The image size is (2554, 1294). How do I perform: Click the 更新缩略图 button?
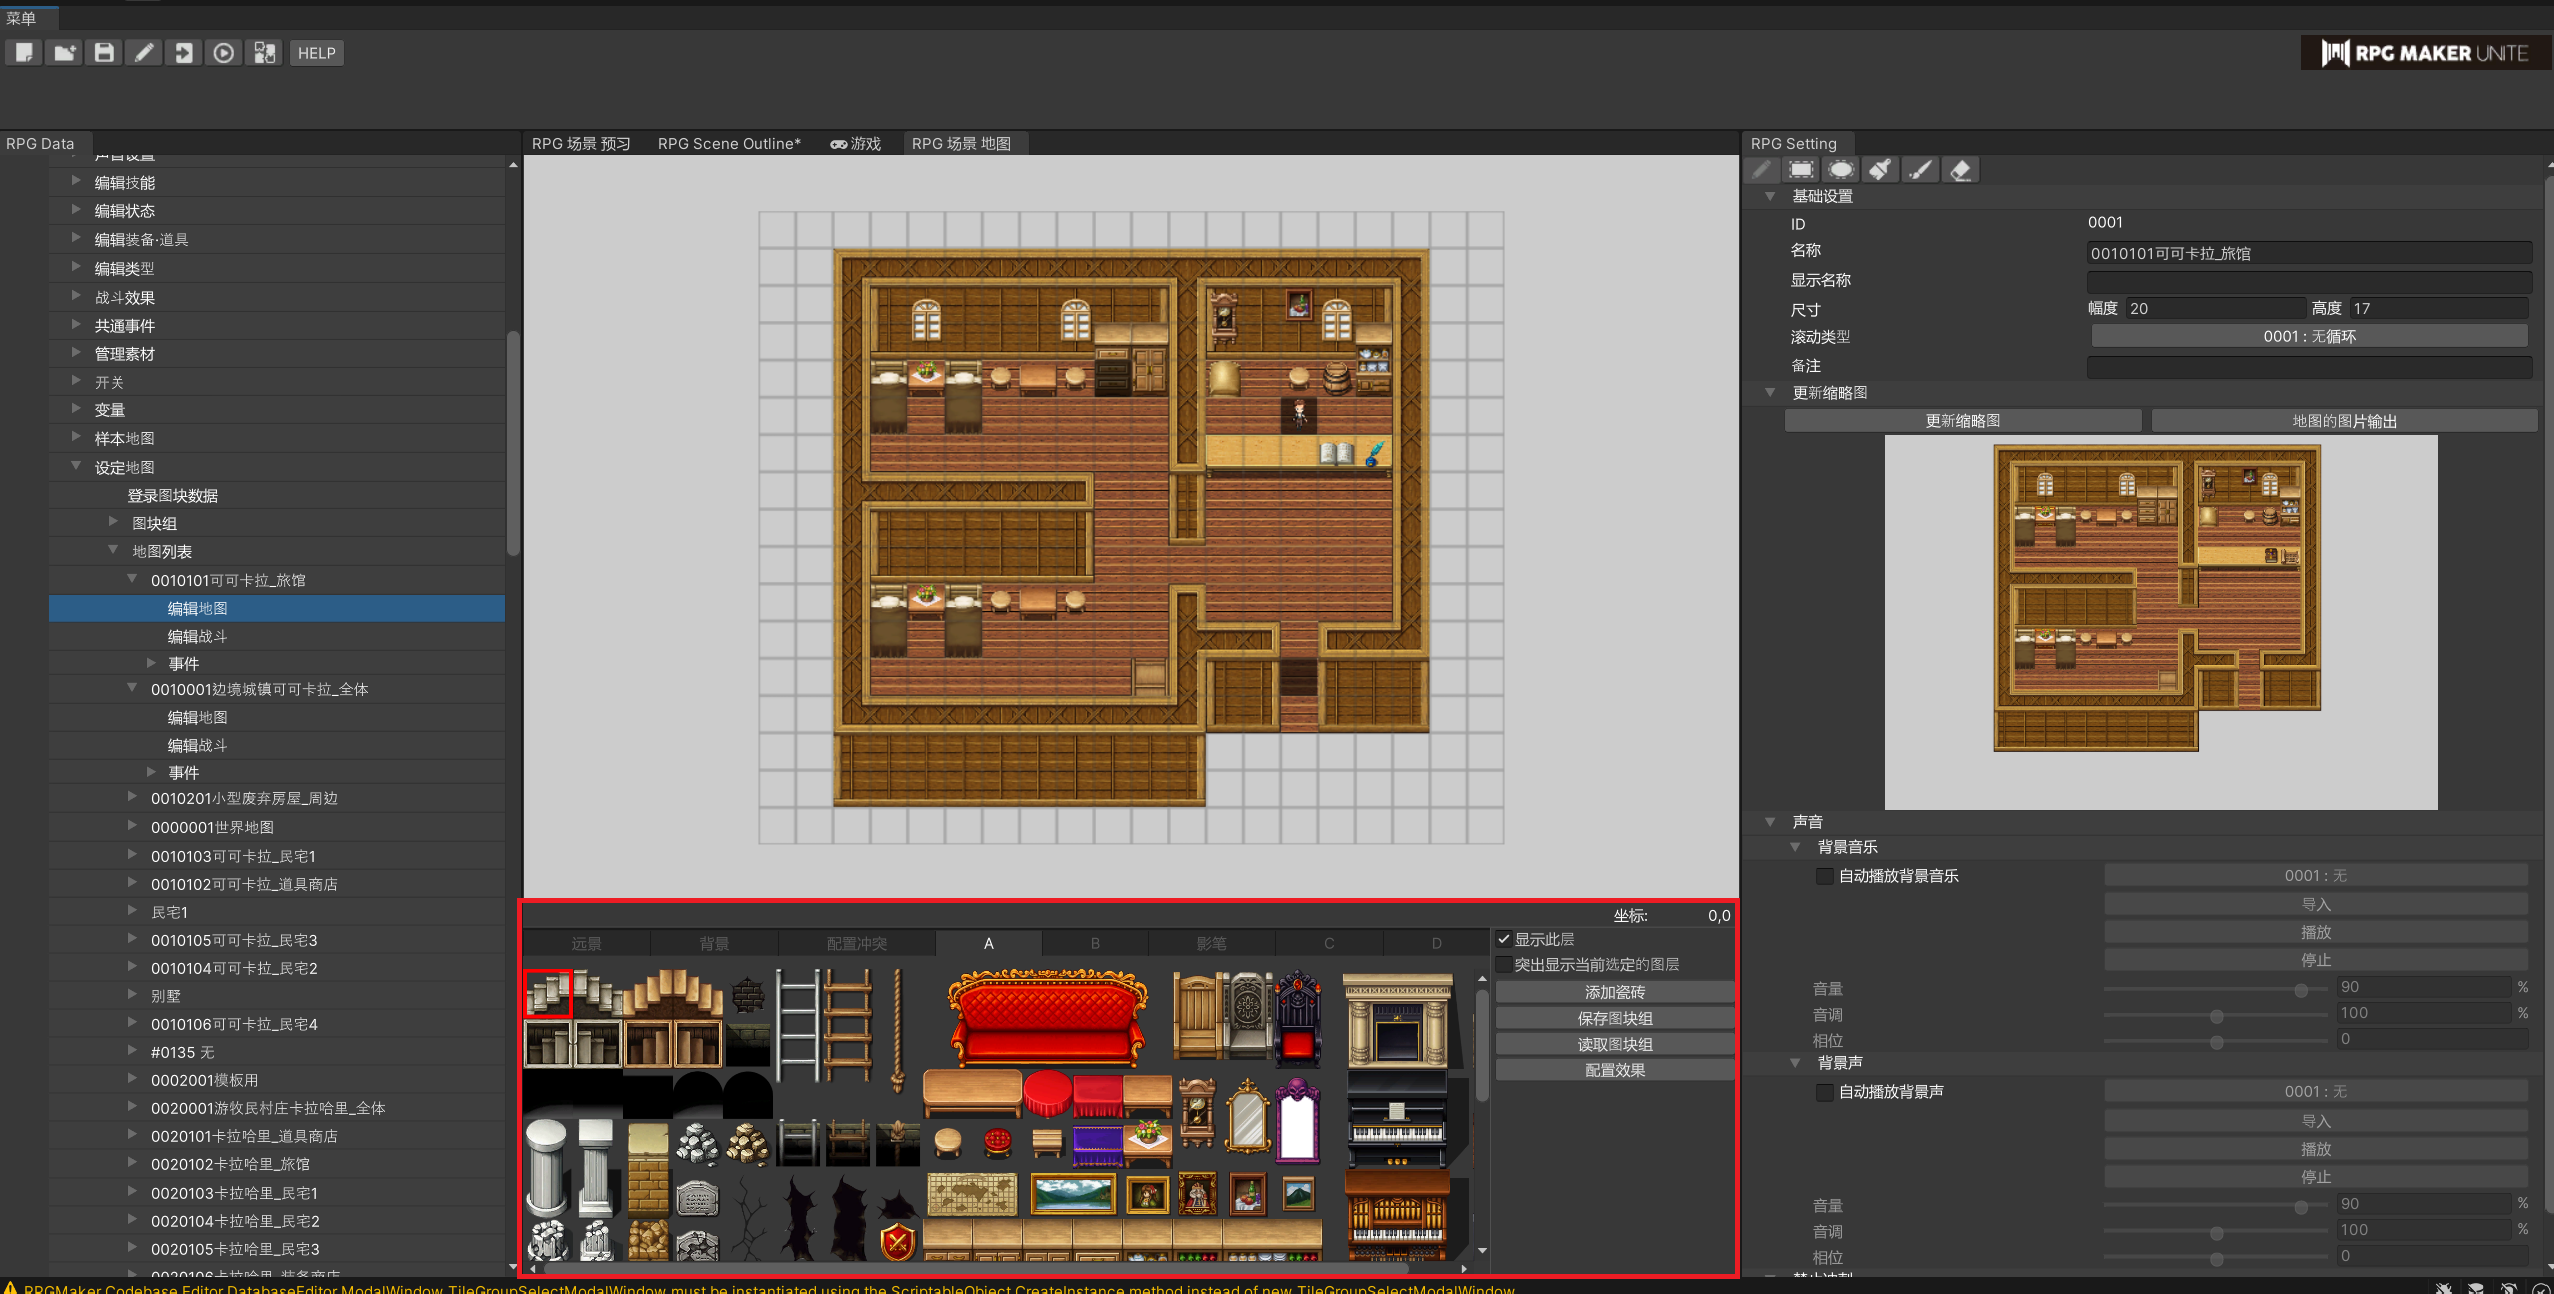coord(1962,420)
